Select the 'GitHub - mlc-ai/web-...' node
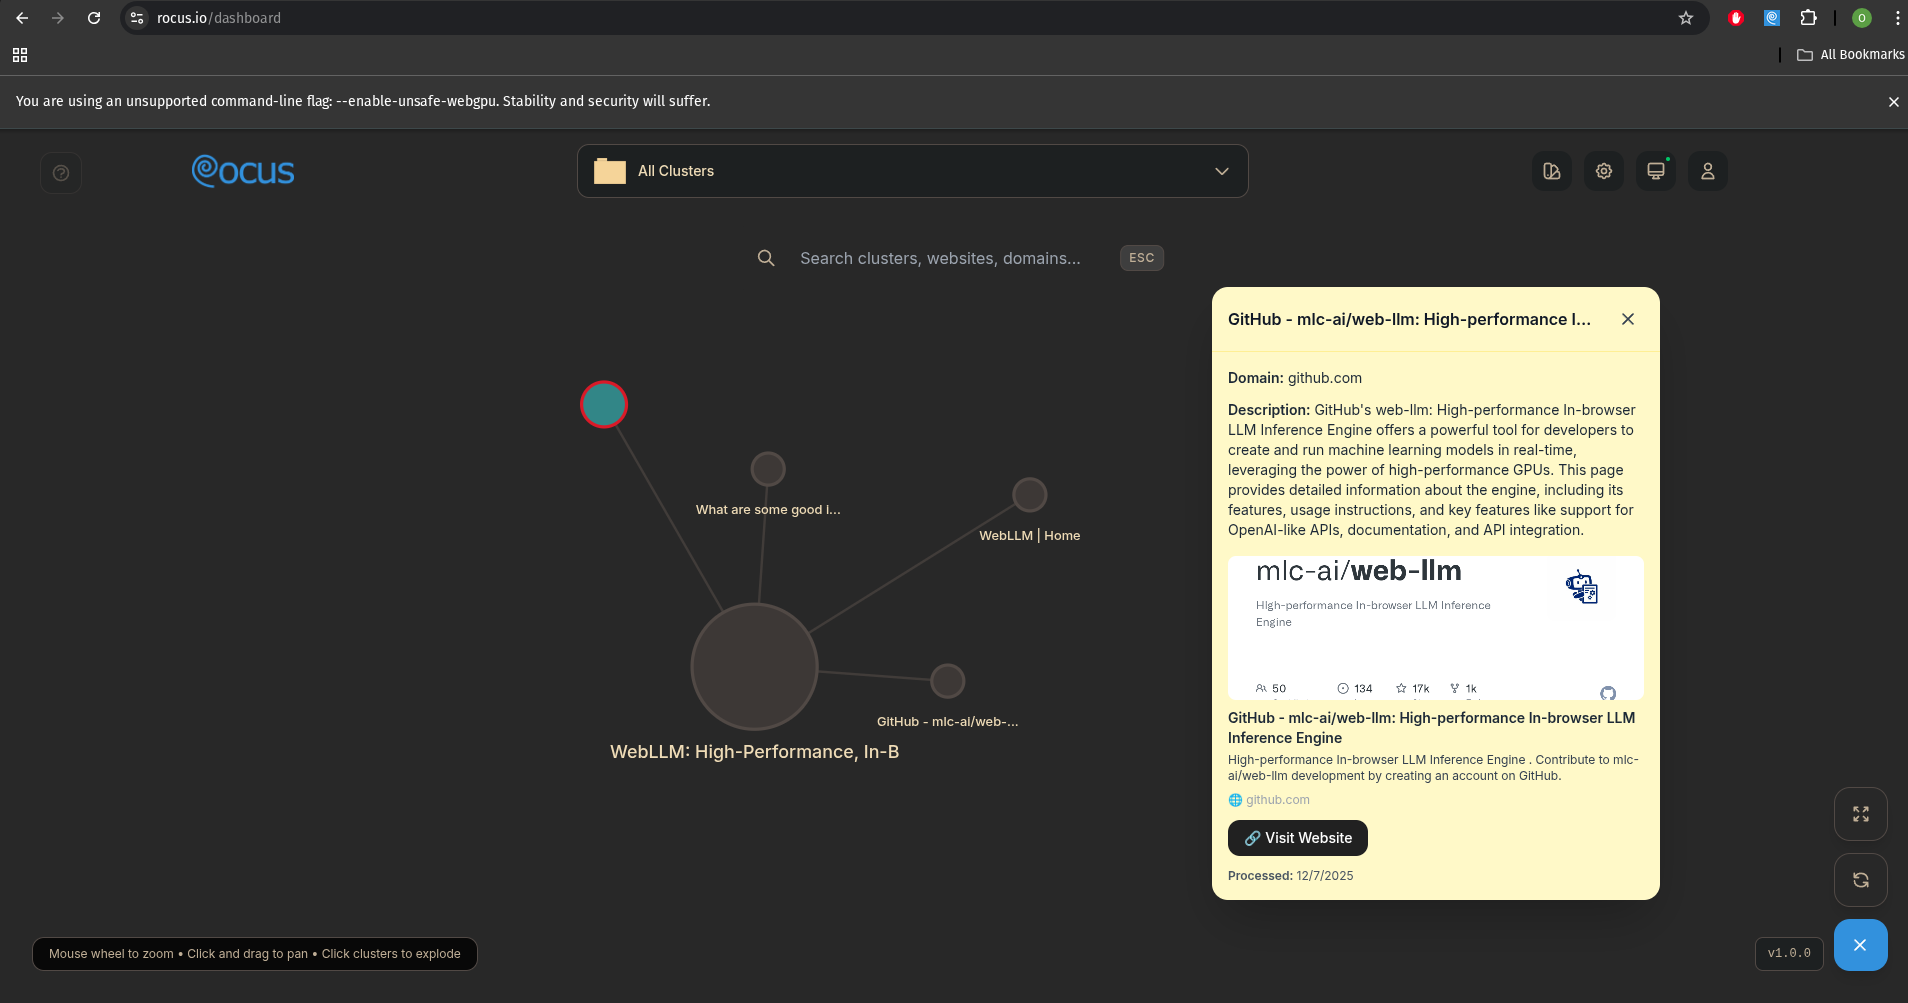 pos(947,681)
